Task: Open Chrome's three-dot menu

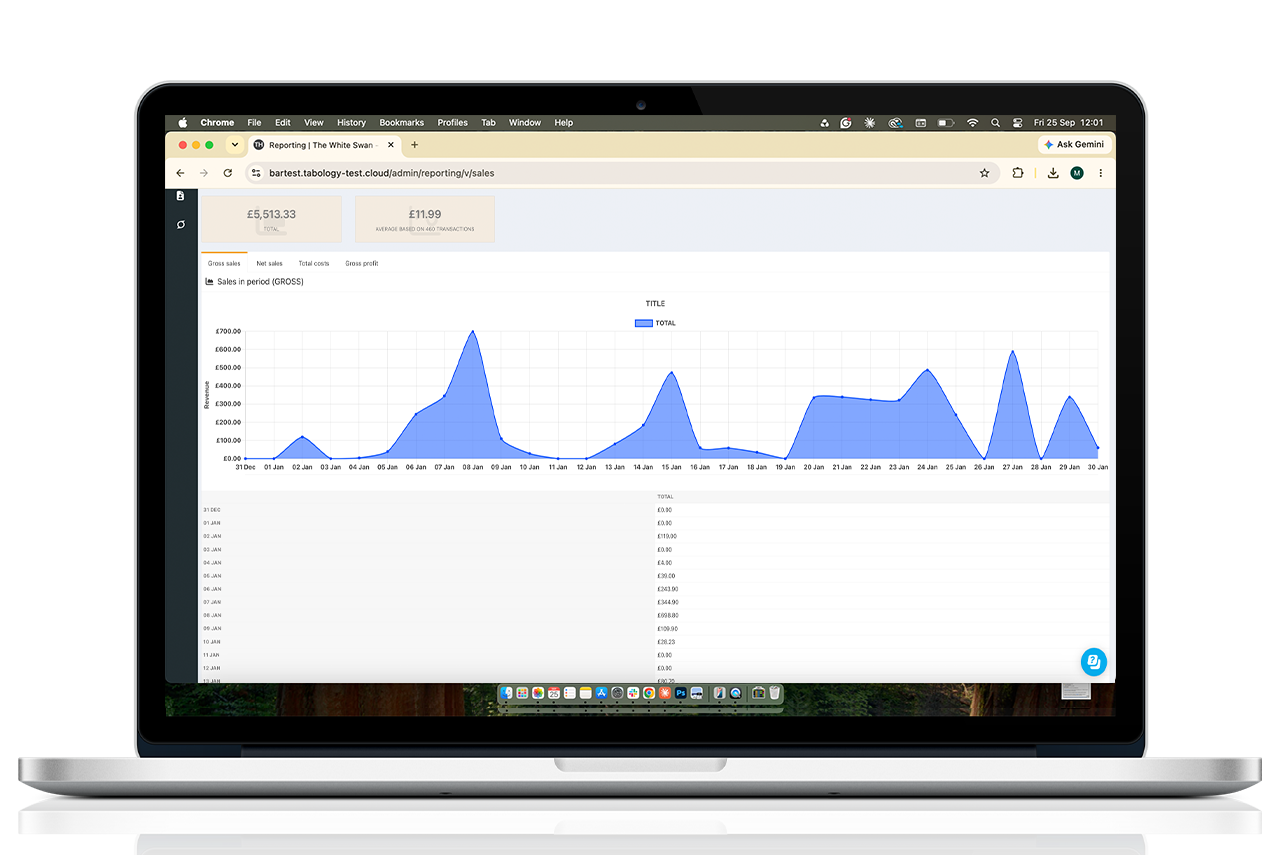Action: pyautogui.click(x=1101, y=173)
